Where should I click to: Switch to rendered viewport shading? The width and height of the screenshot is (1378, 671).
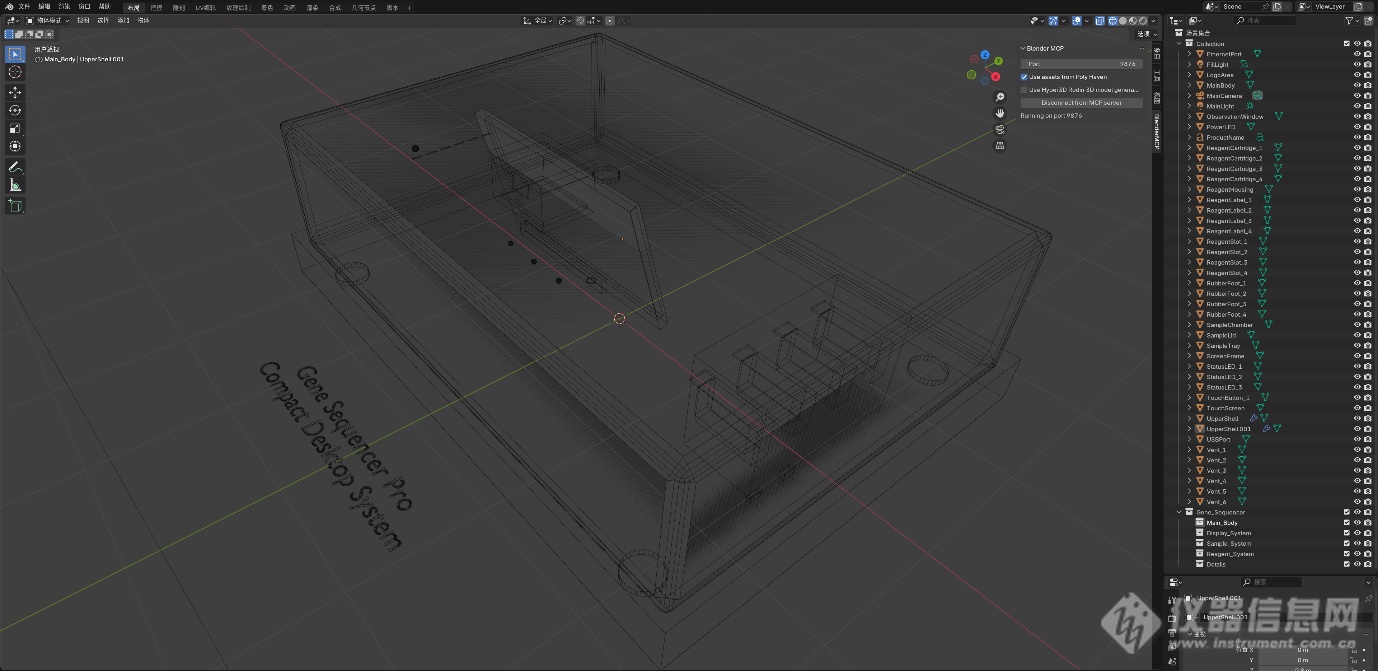(x=1143, y=20)
